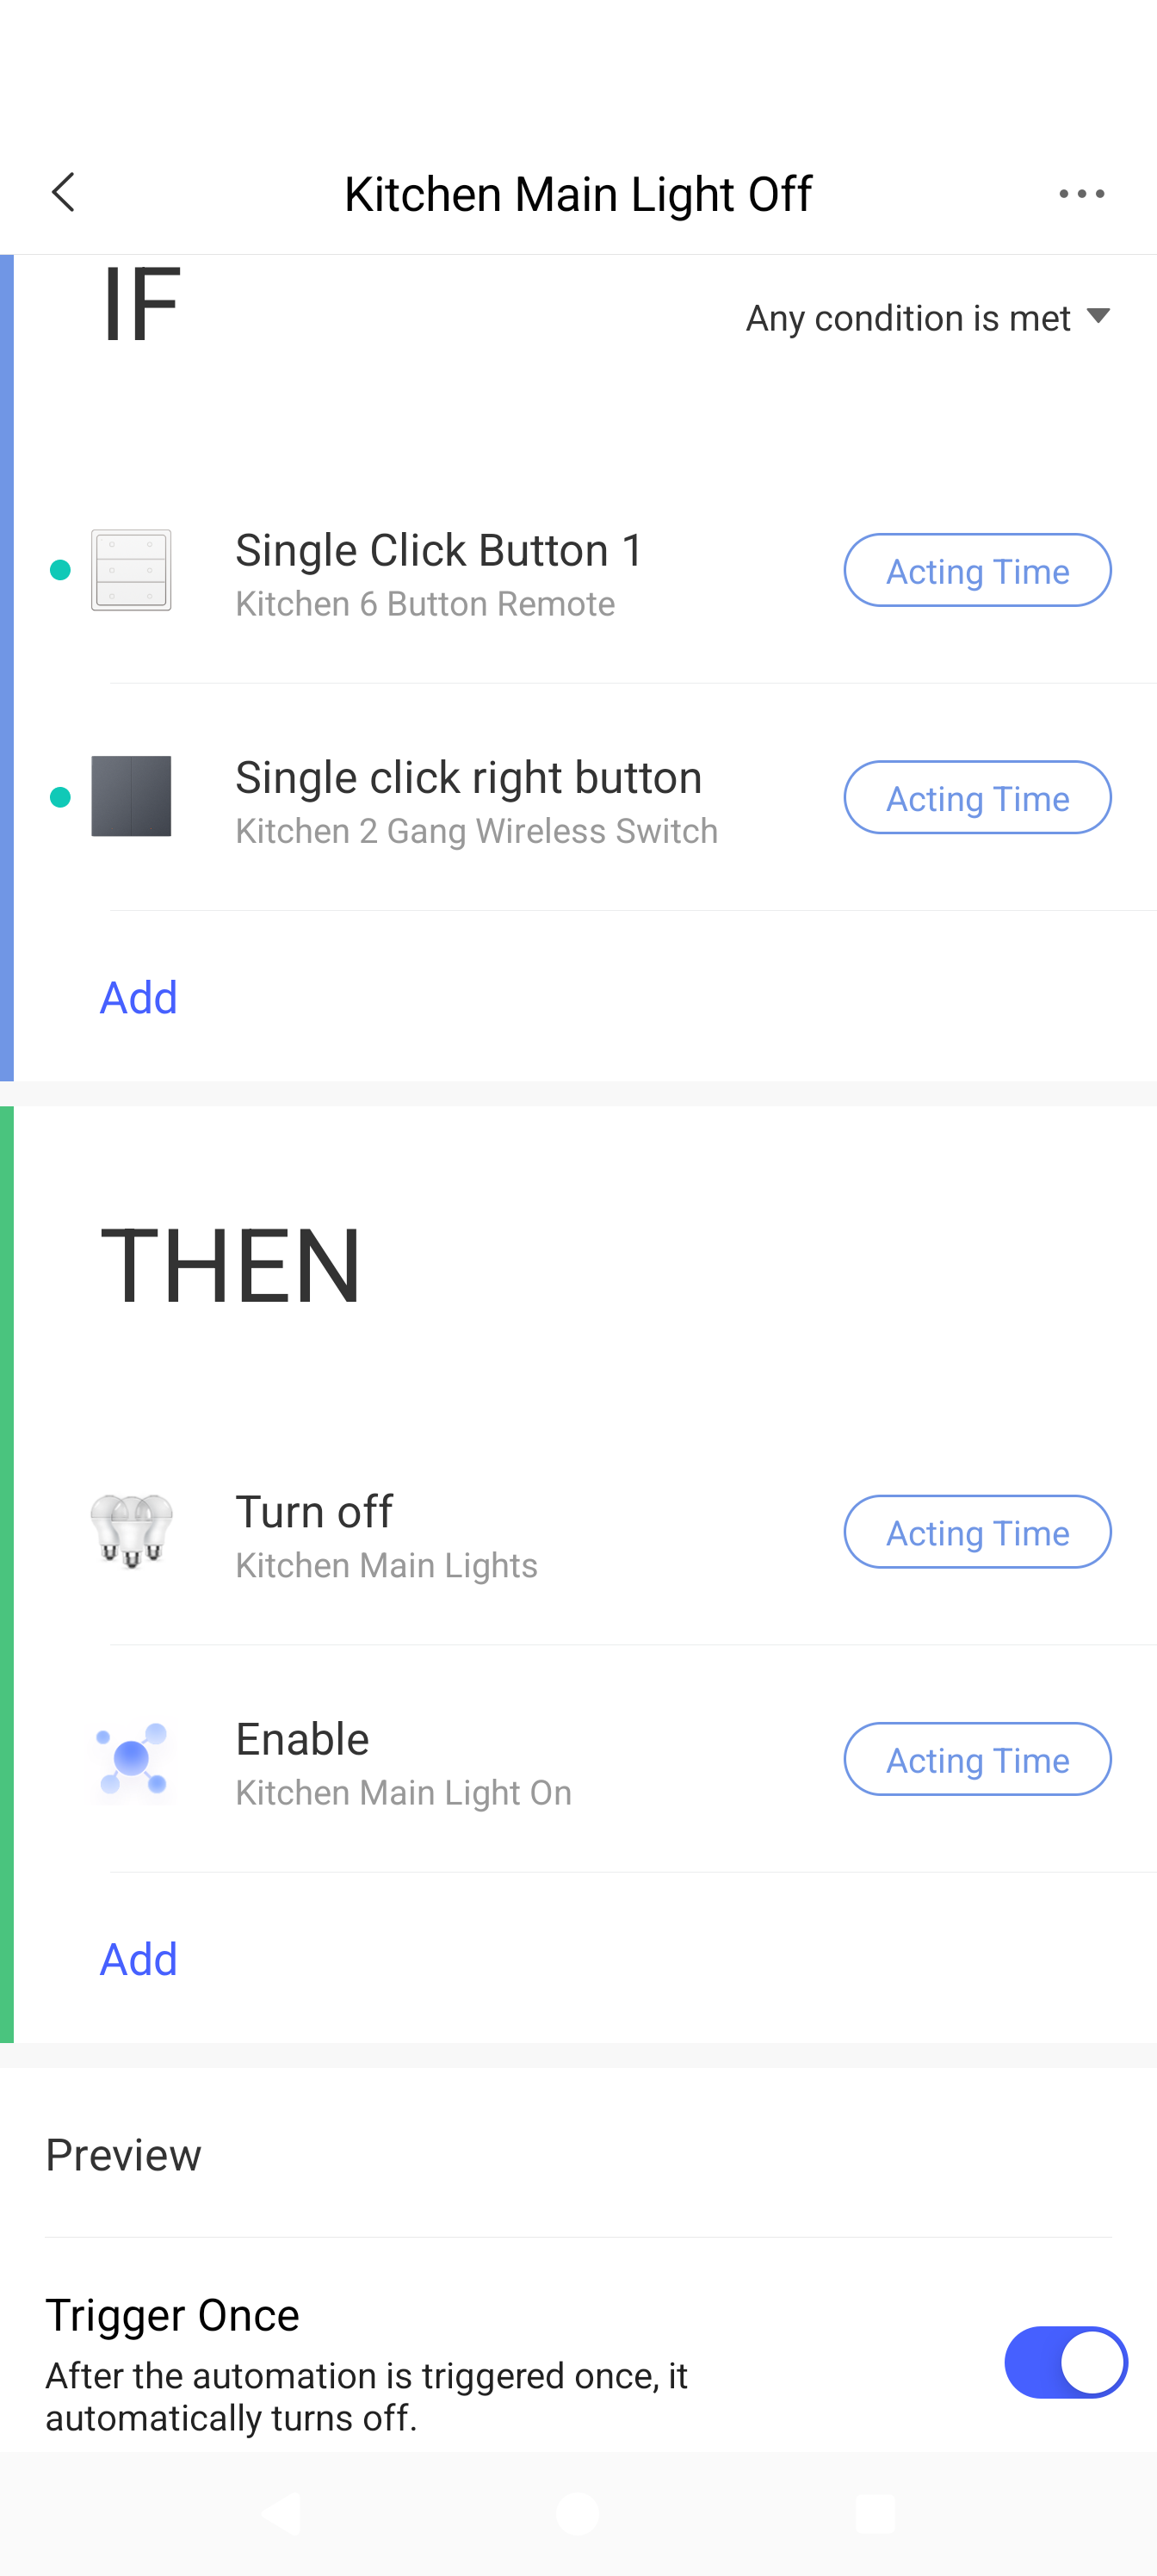
Task: Add a new IF condition
Action: (x=139, y=997)
